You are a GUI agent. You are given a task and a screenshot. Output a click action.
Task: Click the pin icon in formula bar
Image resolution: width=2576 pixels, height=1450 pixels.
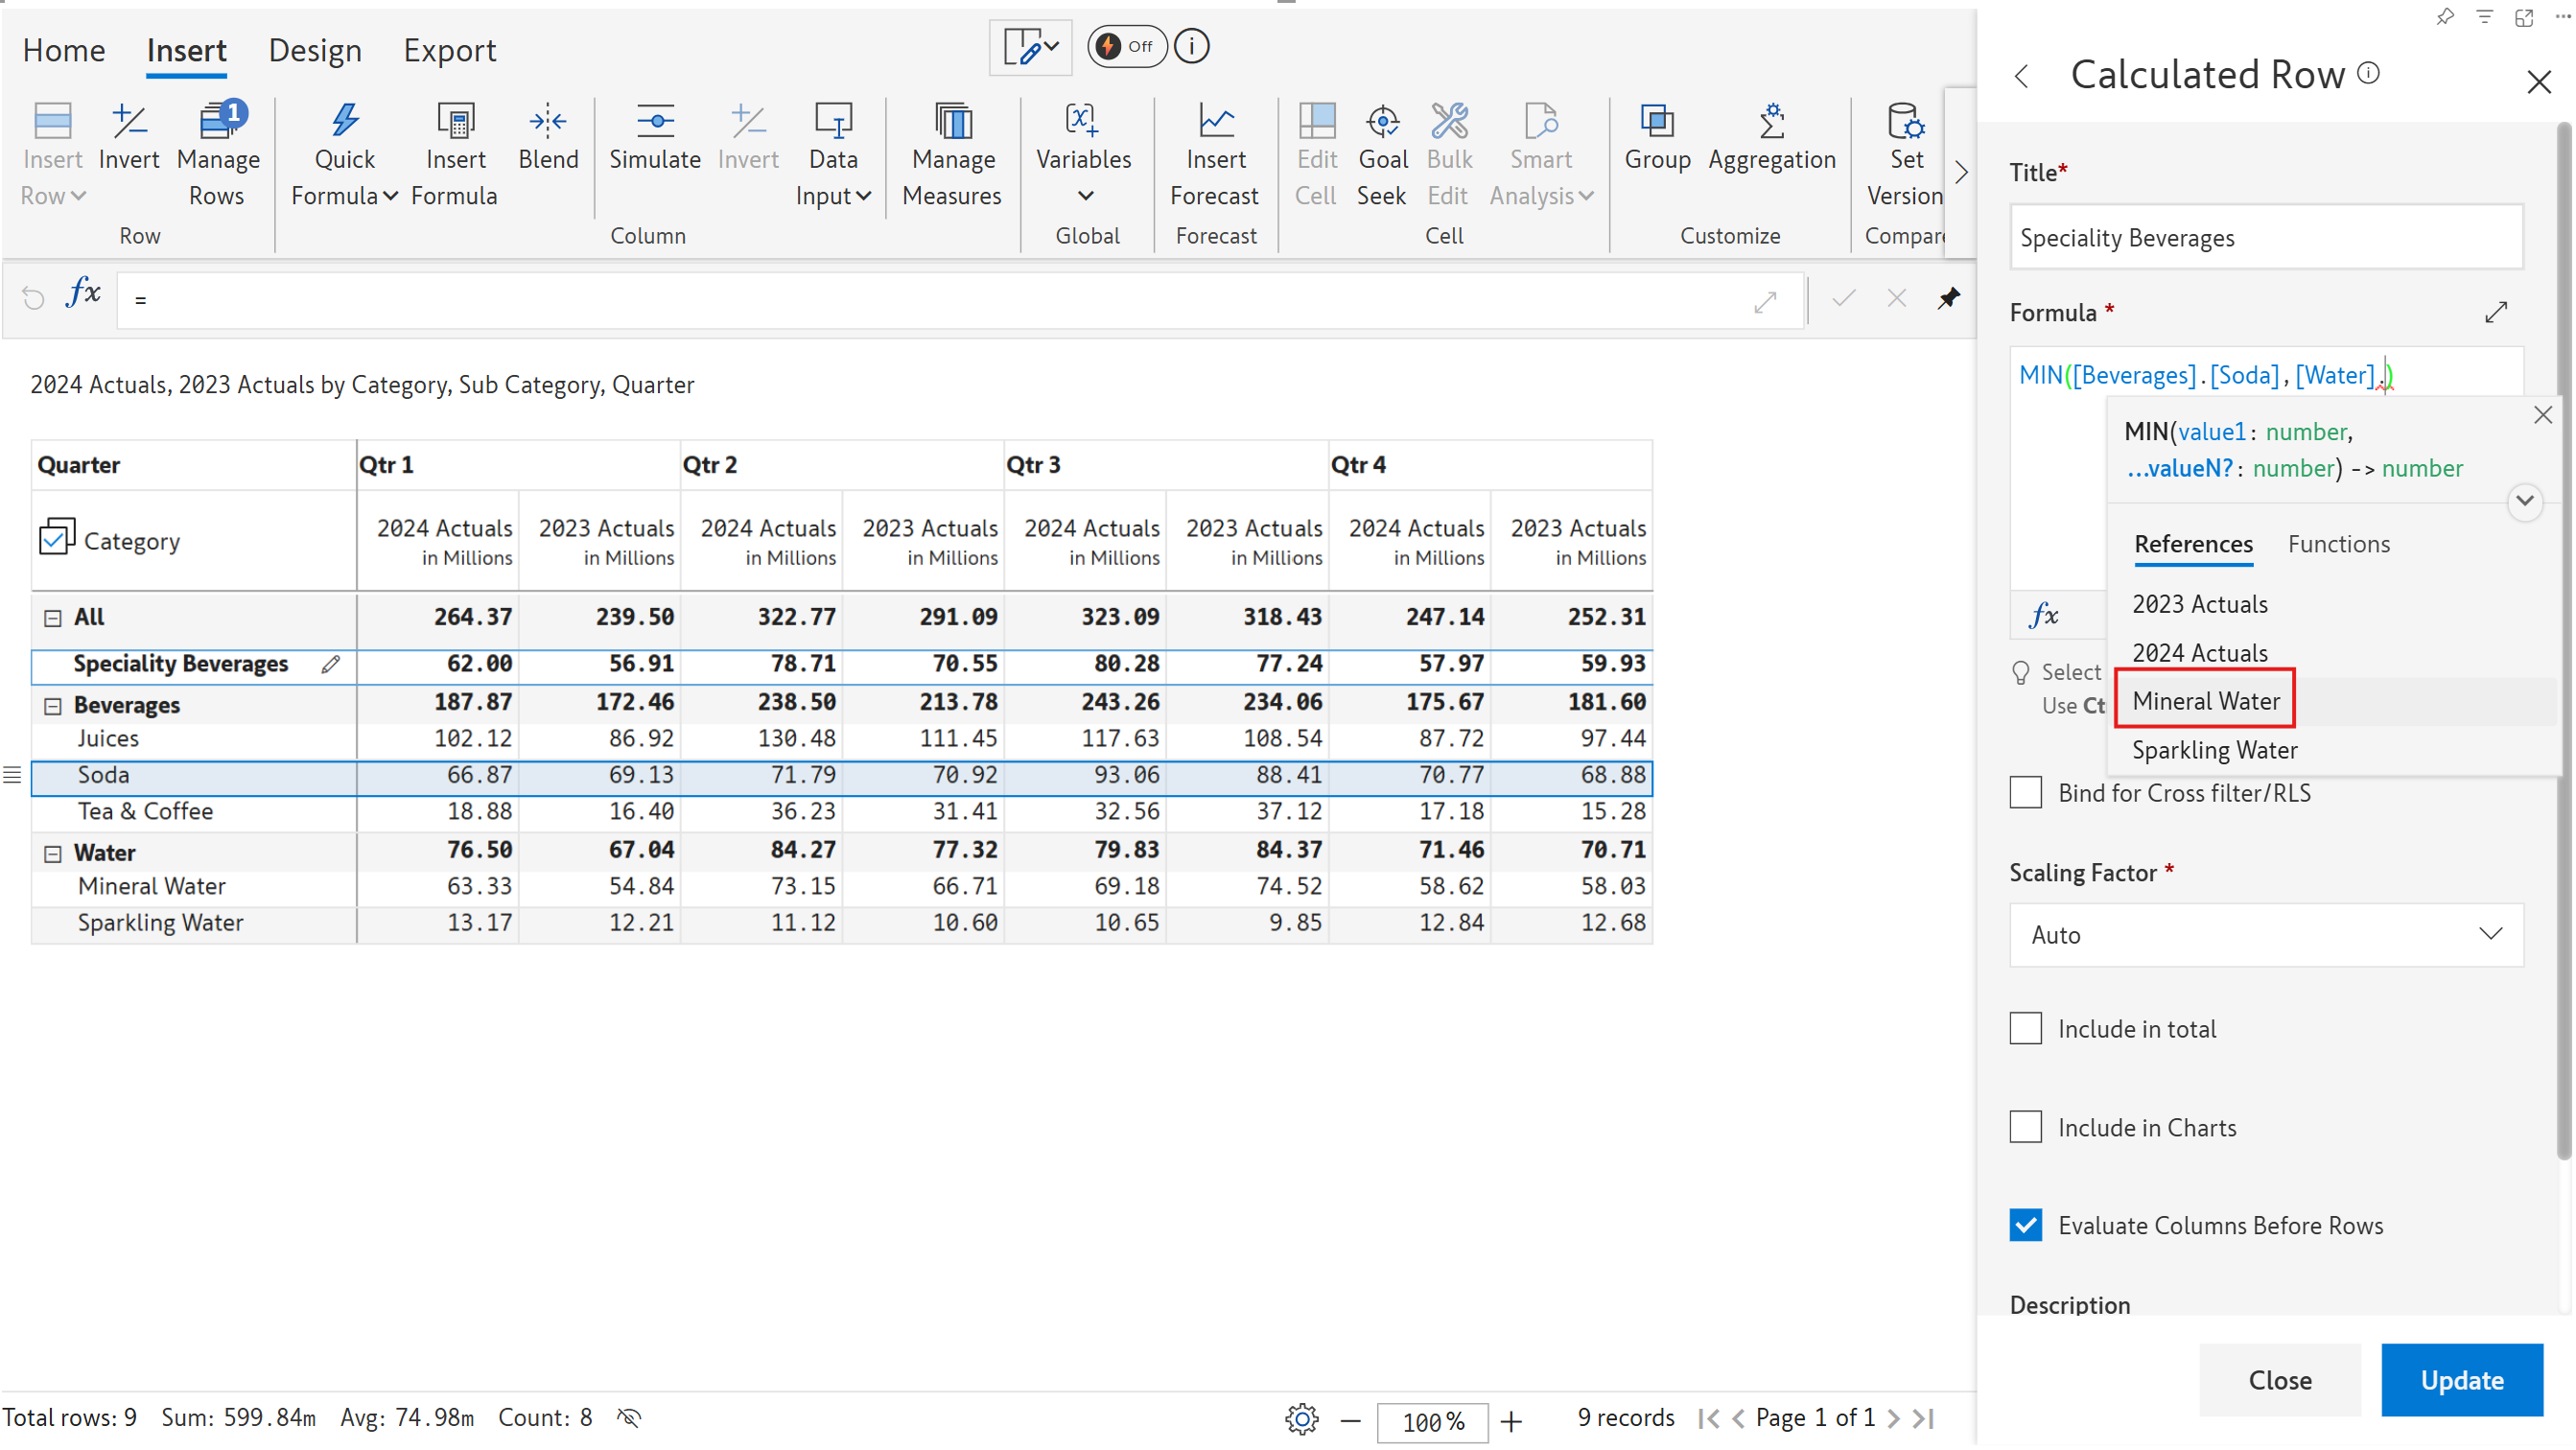point(1948,298)
